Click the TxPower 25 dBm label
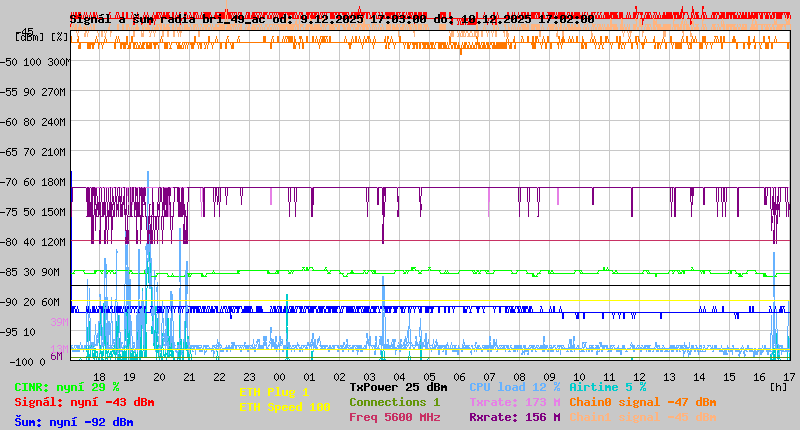800x430 pixels. (398, 387)
